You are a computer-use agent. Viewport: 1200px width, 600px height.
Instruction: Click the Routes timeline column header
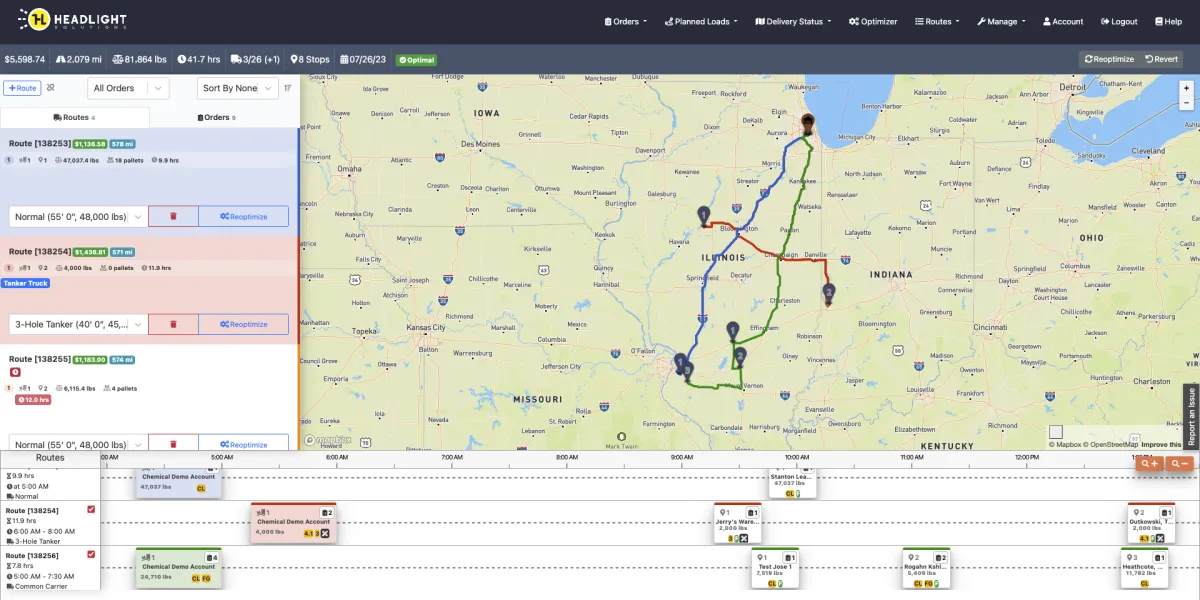coord(50,458)
